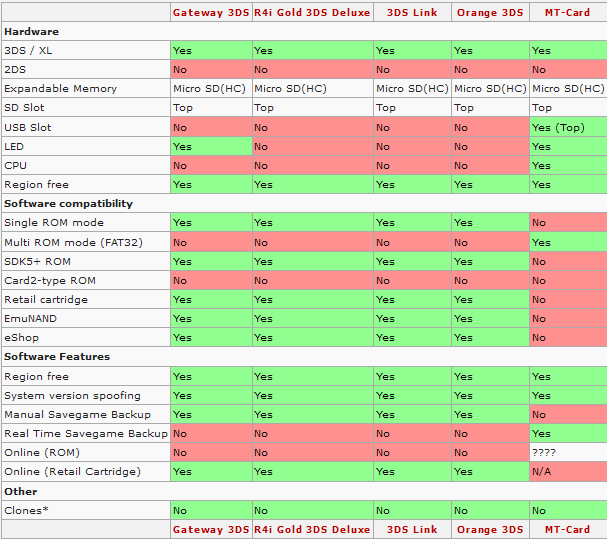Click MT-Card 'No' in Single ROM mode row

coord(568,223)
